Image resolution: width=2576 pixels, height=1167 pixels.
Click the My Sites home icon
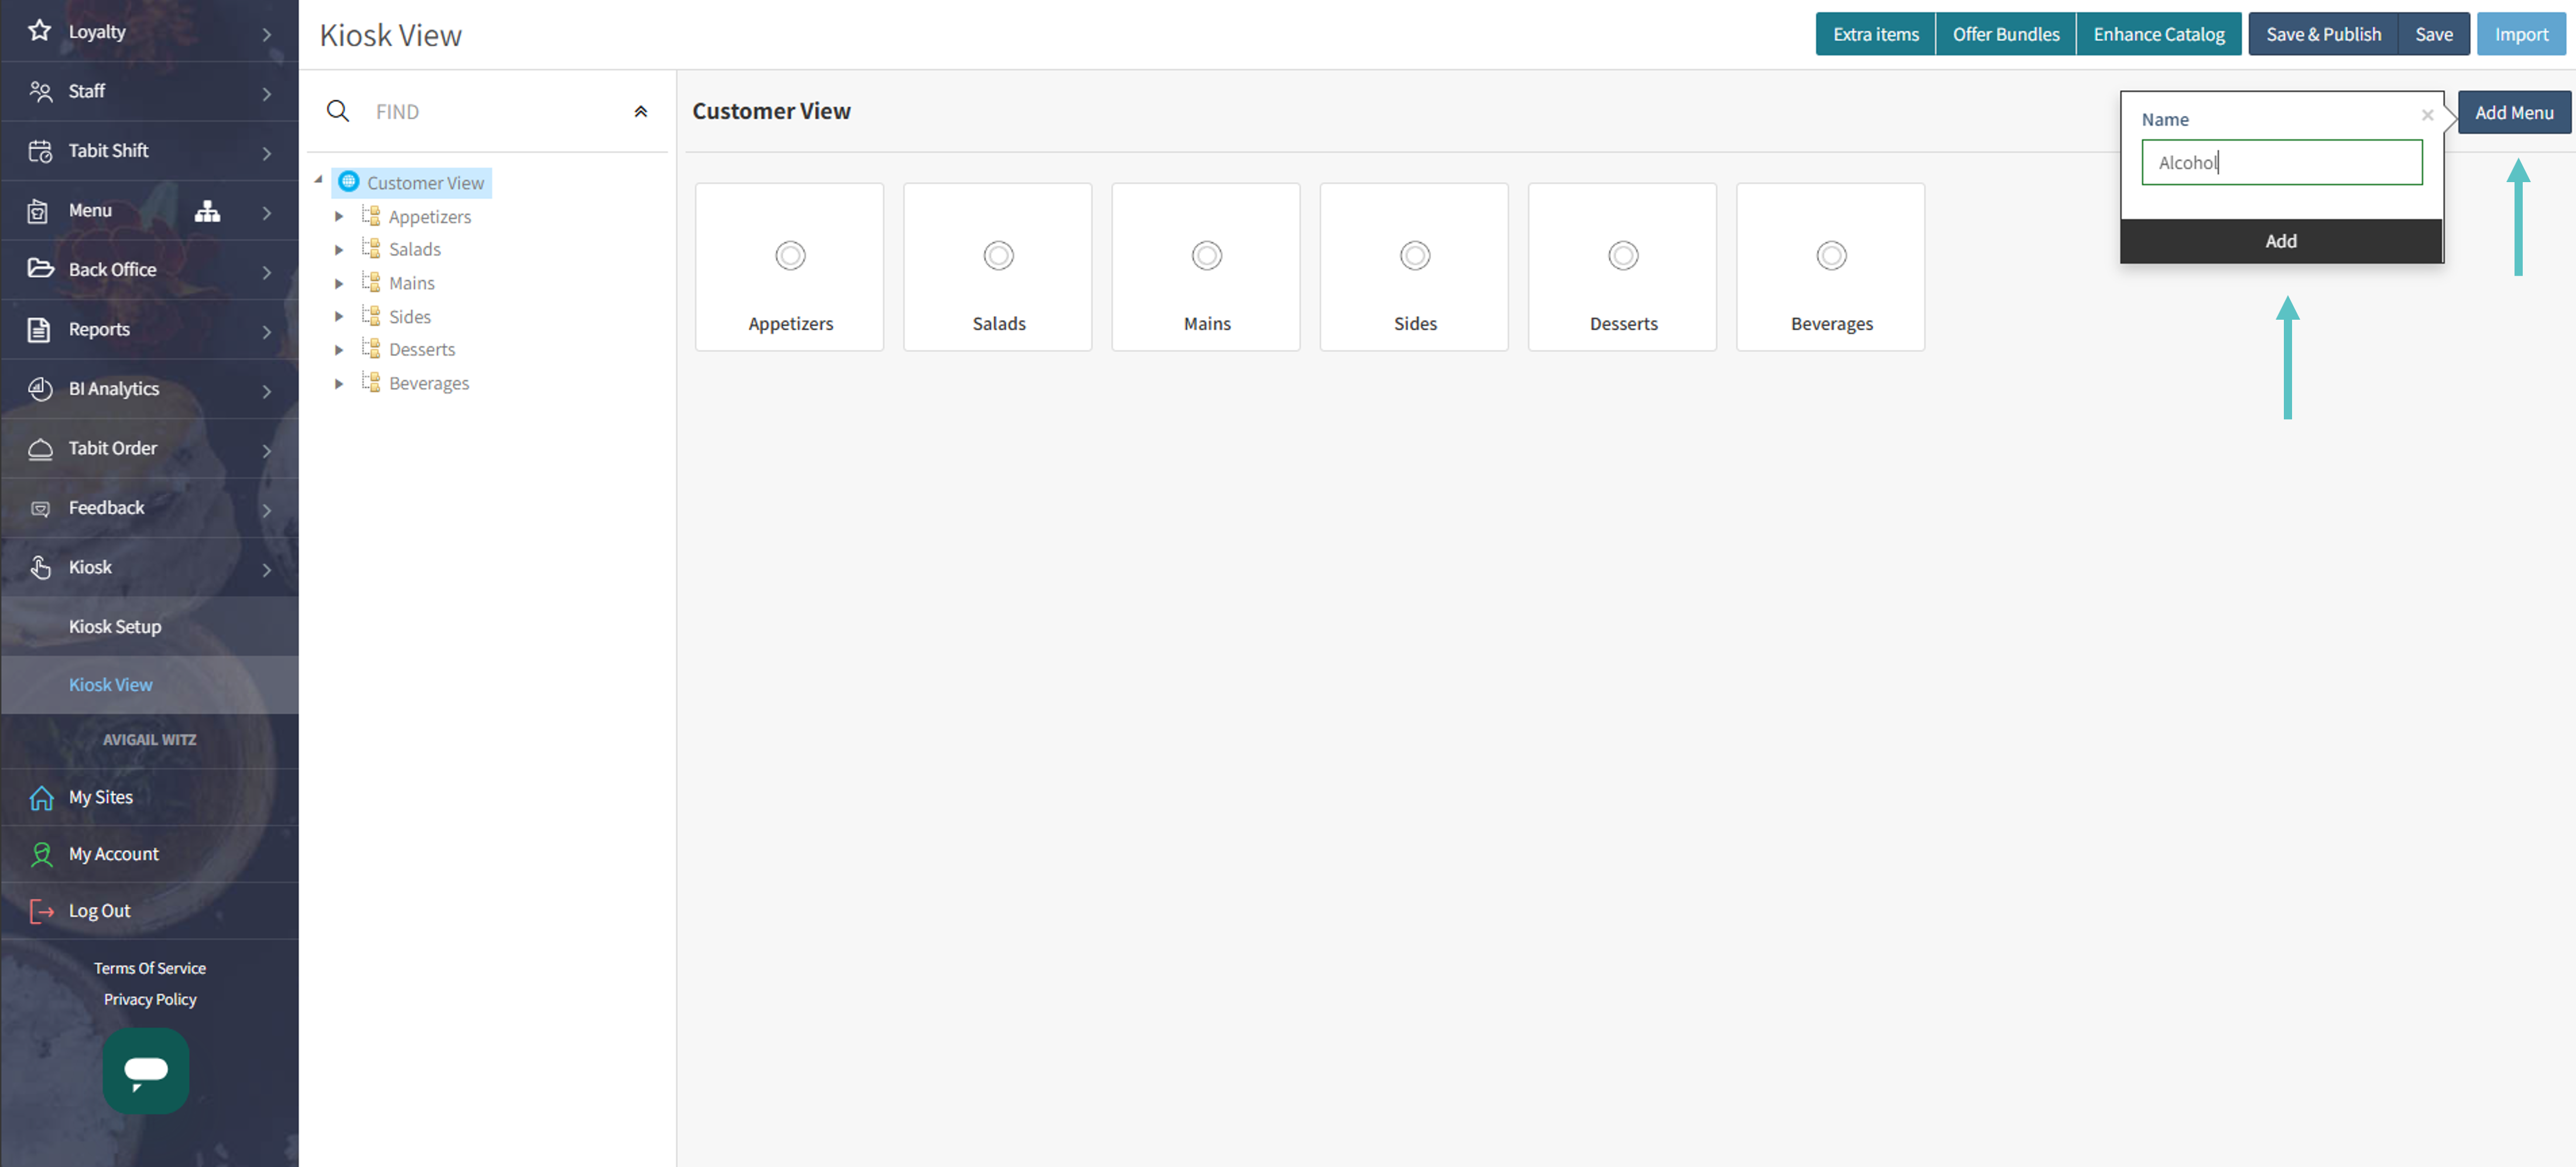(x=41, y=797)
